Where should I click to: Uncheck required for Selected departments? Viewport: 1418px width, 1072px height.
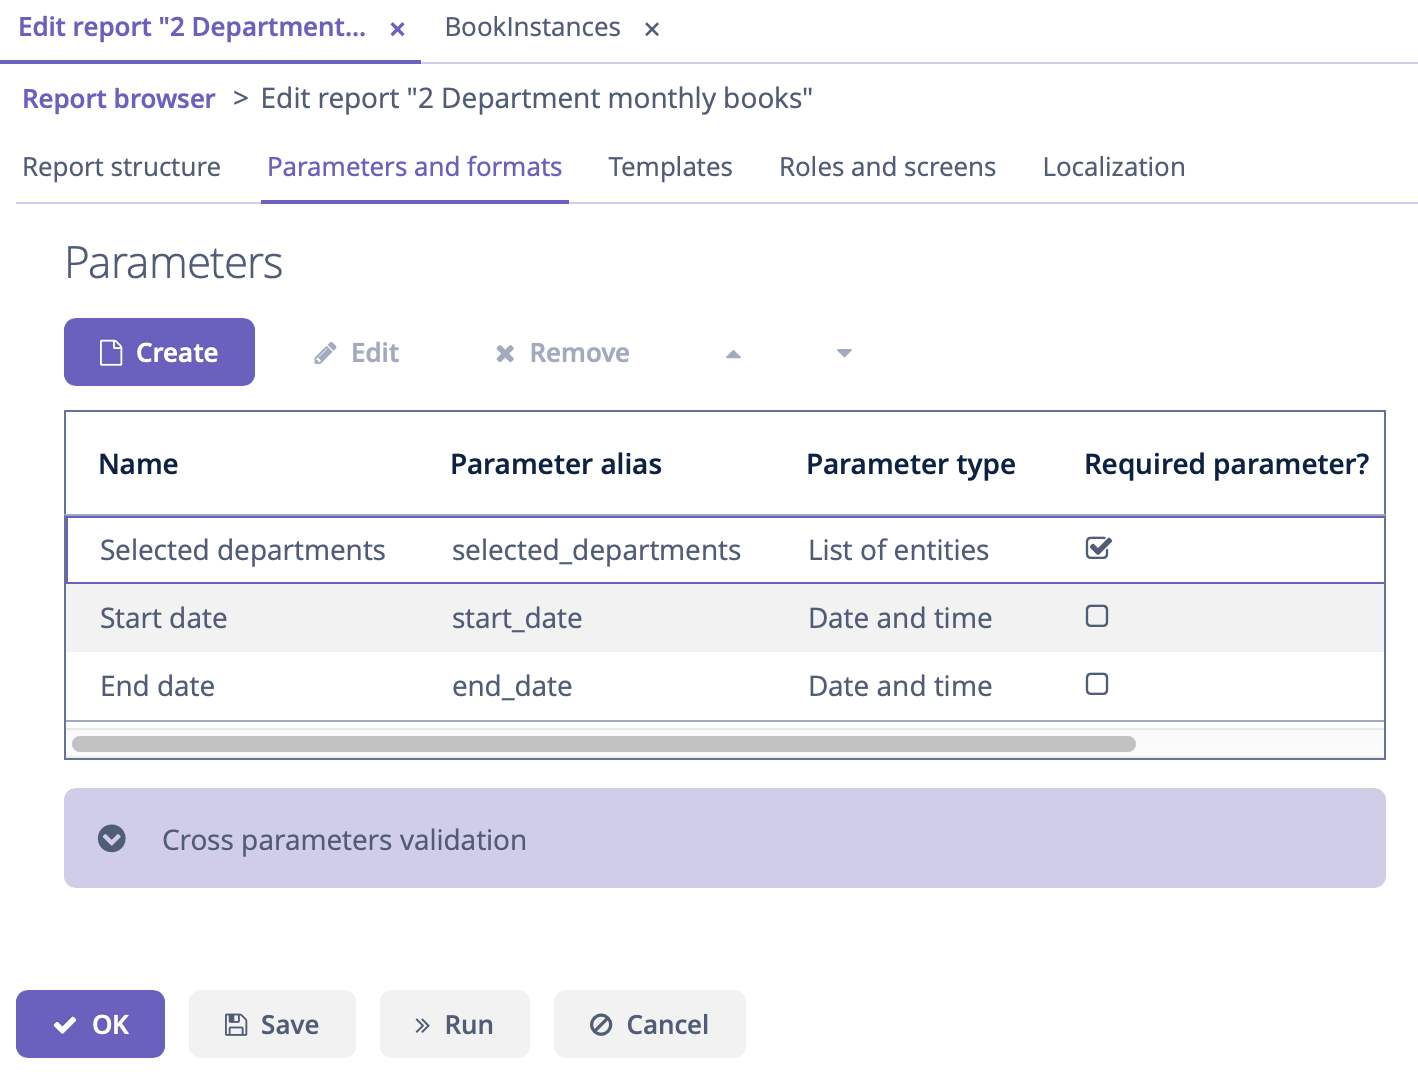pyautogui.click(x=1098, y=548)
